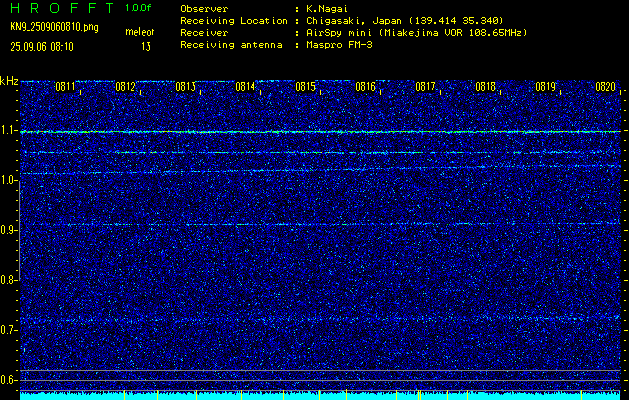Click the 1.0 frequency axis label
Viewport: 629px width, 400px height.
point(8,180)
